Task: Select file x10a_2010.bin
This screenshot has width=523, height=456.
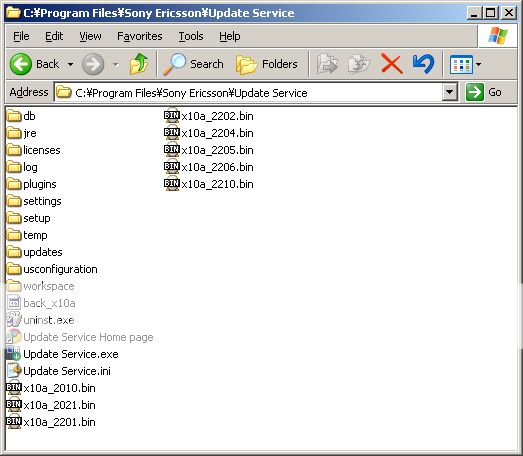Action: point(51,388)
